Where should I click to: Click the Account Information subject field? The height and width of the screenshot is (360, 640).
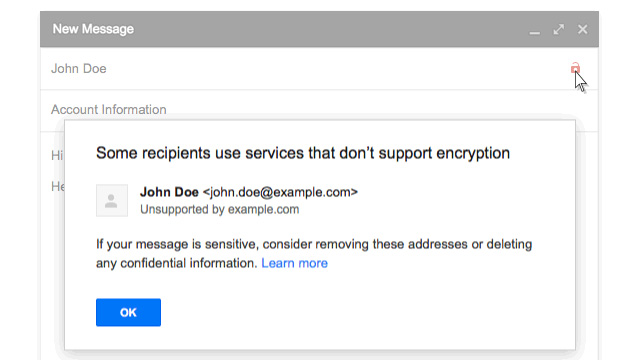tap(319, 109)
